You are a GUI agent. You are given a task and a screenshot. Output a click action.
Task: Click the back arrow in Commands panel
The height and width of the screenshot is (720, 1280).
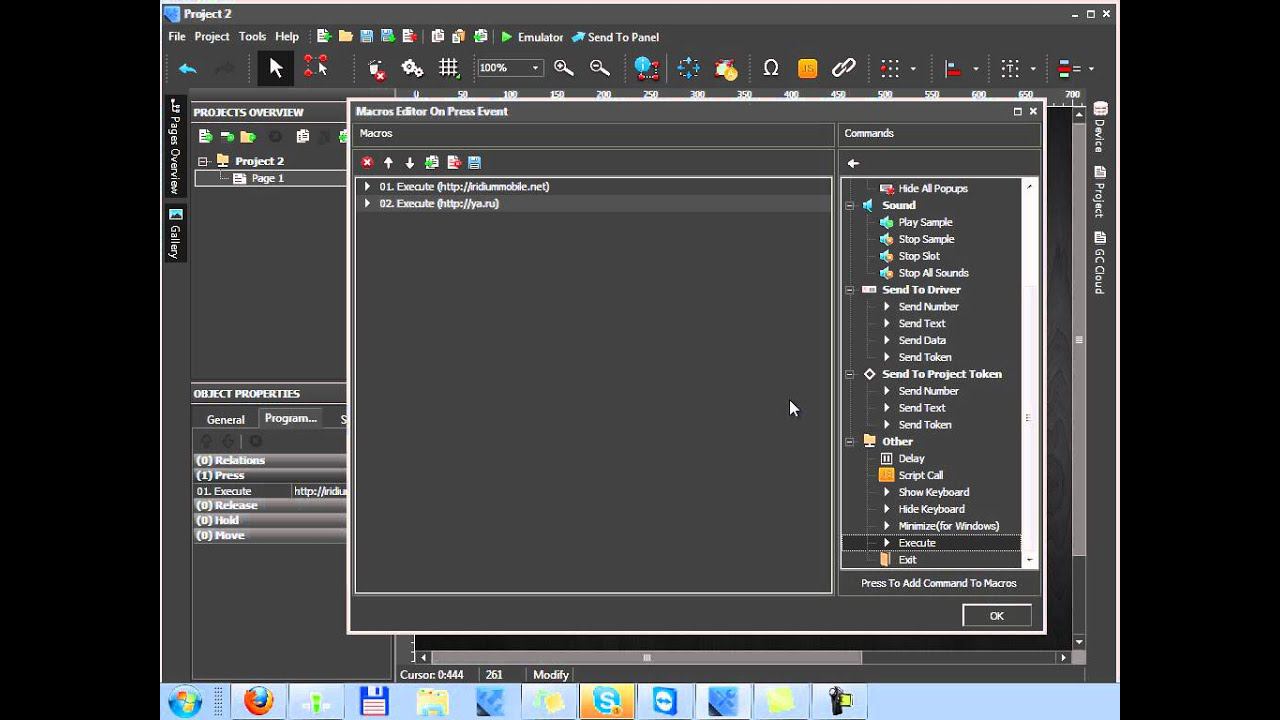click(853, 163)
